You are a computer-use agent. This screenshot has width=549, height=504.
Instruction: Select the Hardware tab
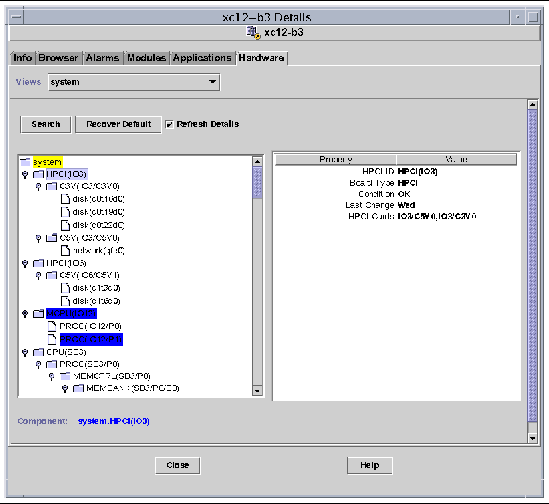(x=262, y=58)
